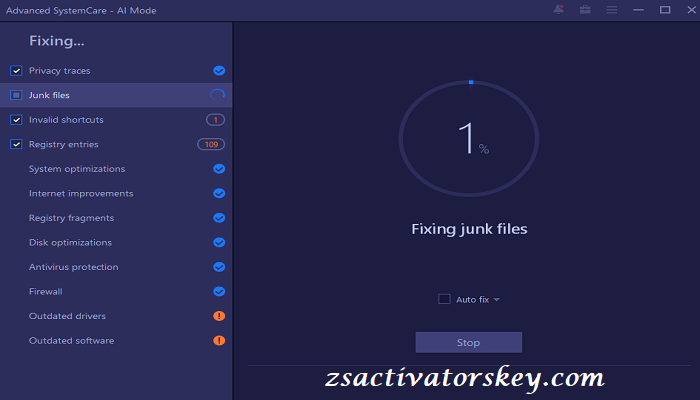Image resolution: width=700 pixels, height=400 pixels.
Task: Select the Registry entries row label
Action: (x=63, y=144)
